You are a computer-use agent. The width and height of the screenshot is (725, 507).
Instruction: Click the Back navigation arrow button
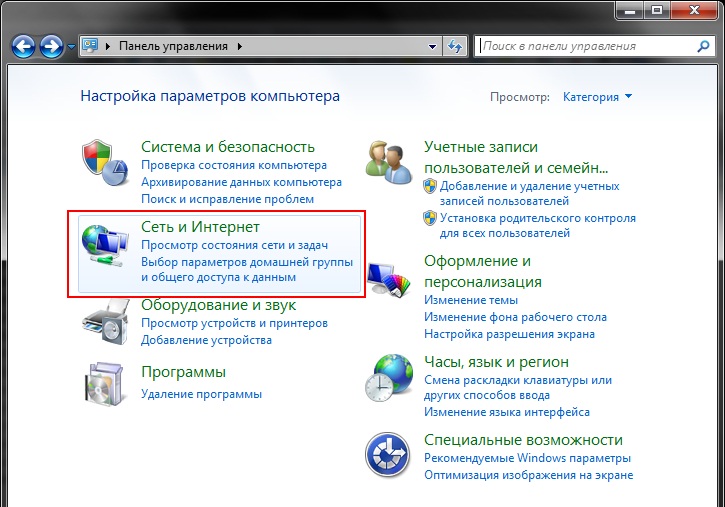pos(24,46)
